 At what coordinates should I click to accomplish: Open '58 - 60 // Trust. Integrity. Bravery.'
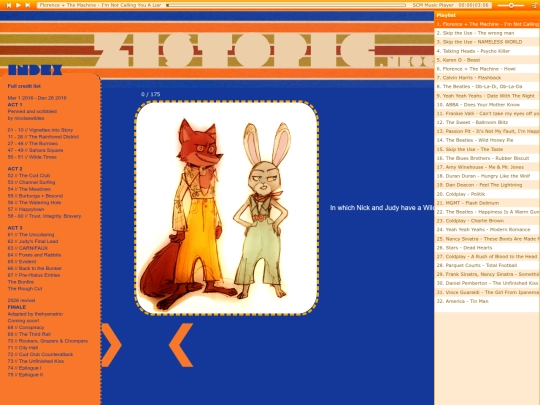[45, 216]
